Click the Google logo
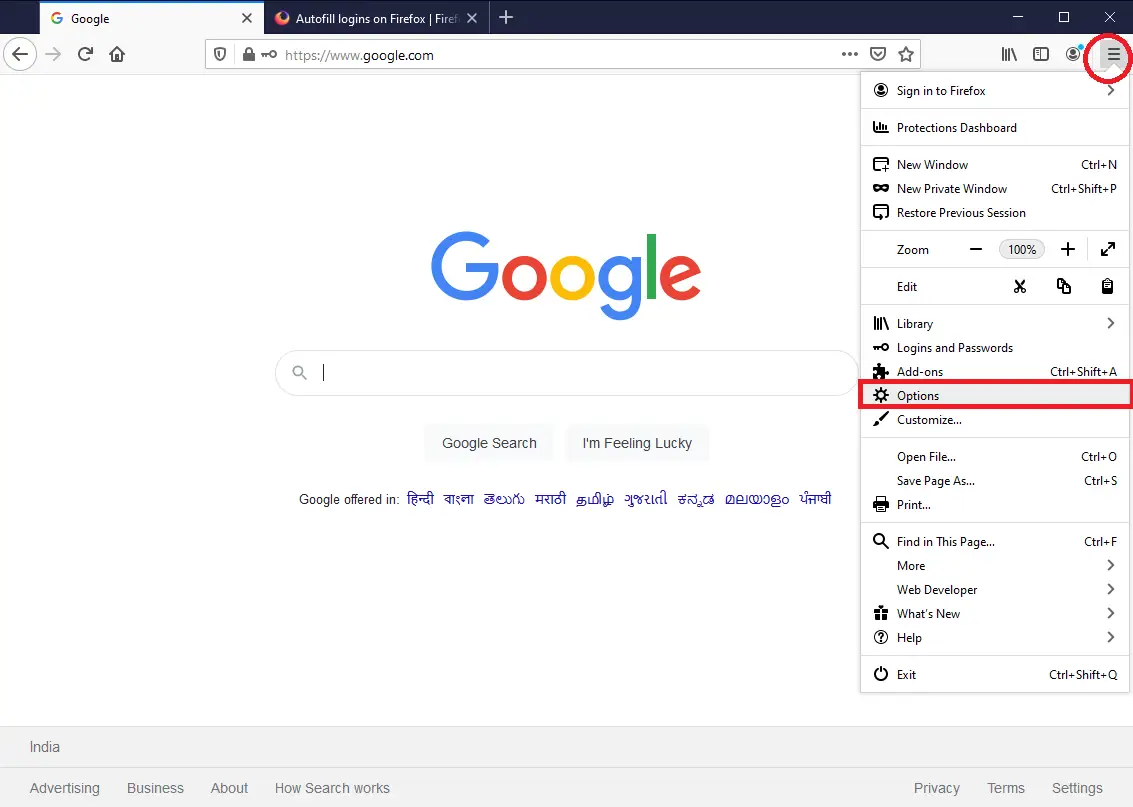 (x=566, y=275)
